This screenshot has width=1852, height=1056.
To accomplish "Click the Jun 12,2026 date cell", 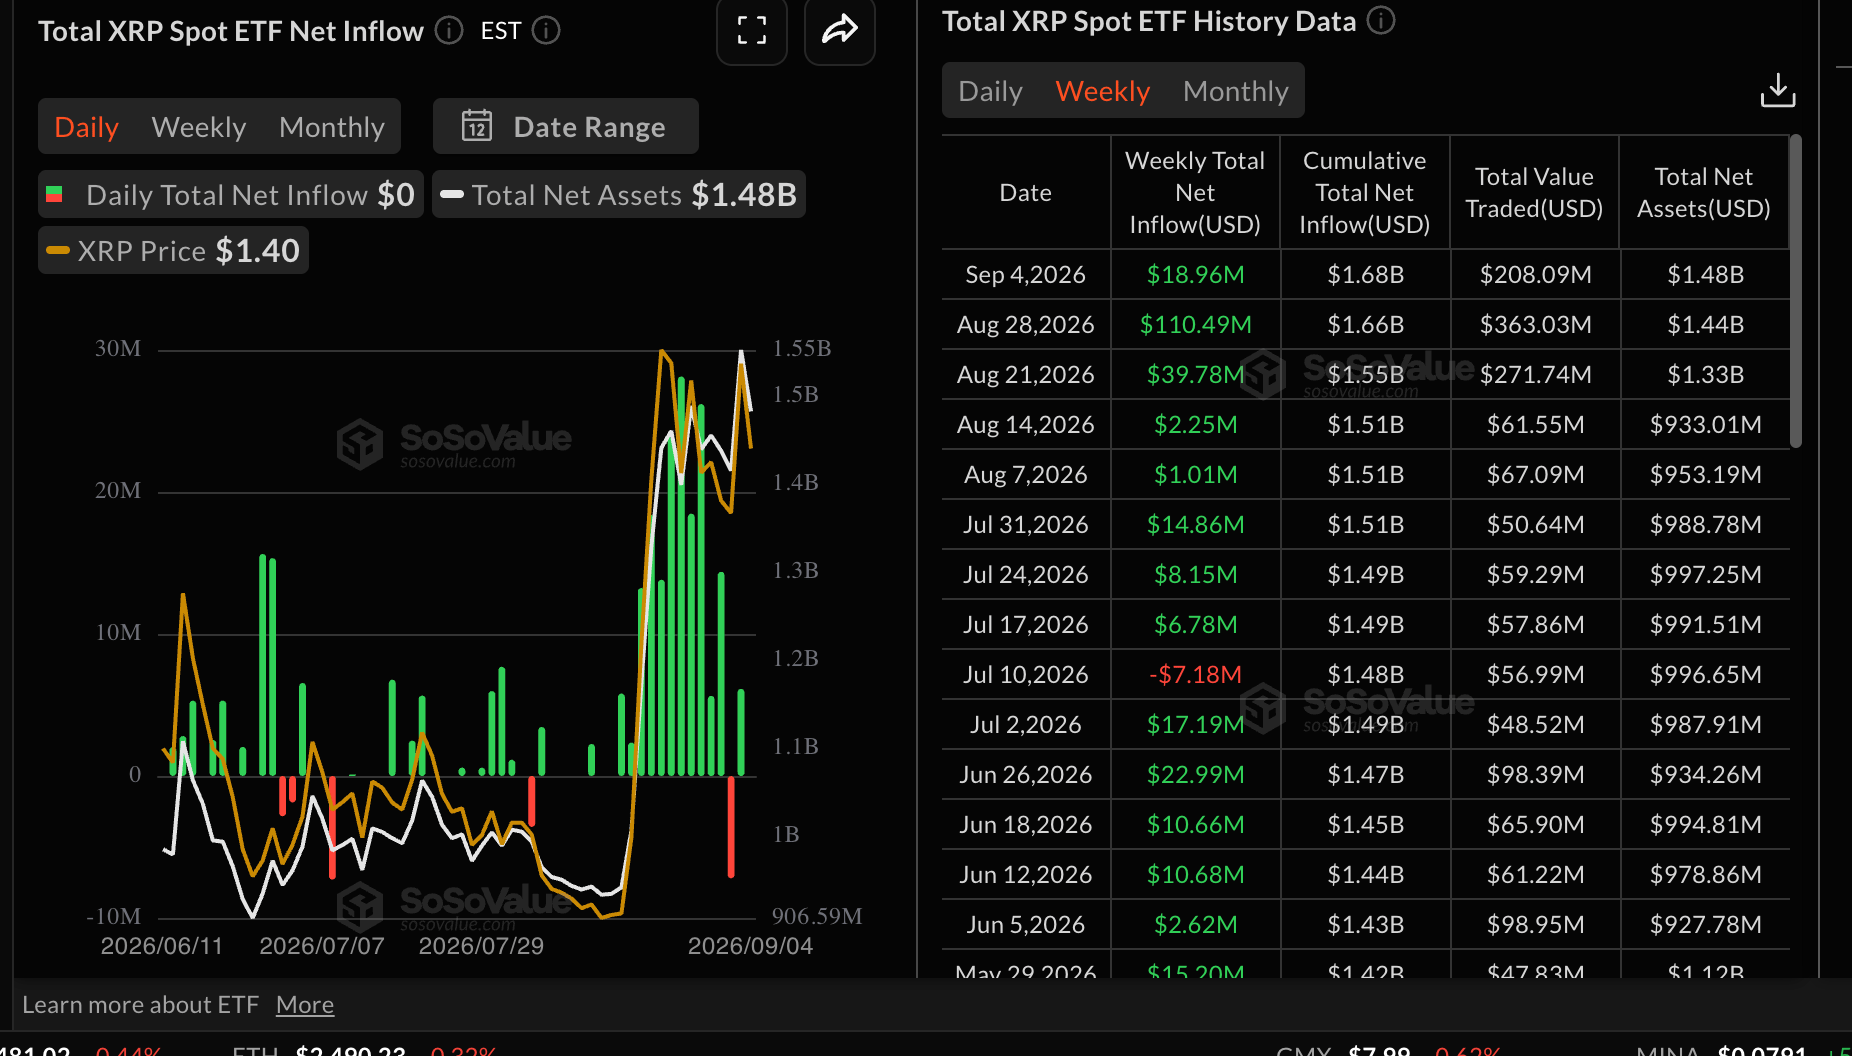I will [x=1026, y=874].
